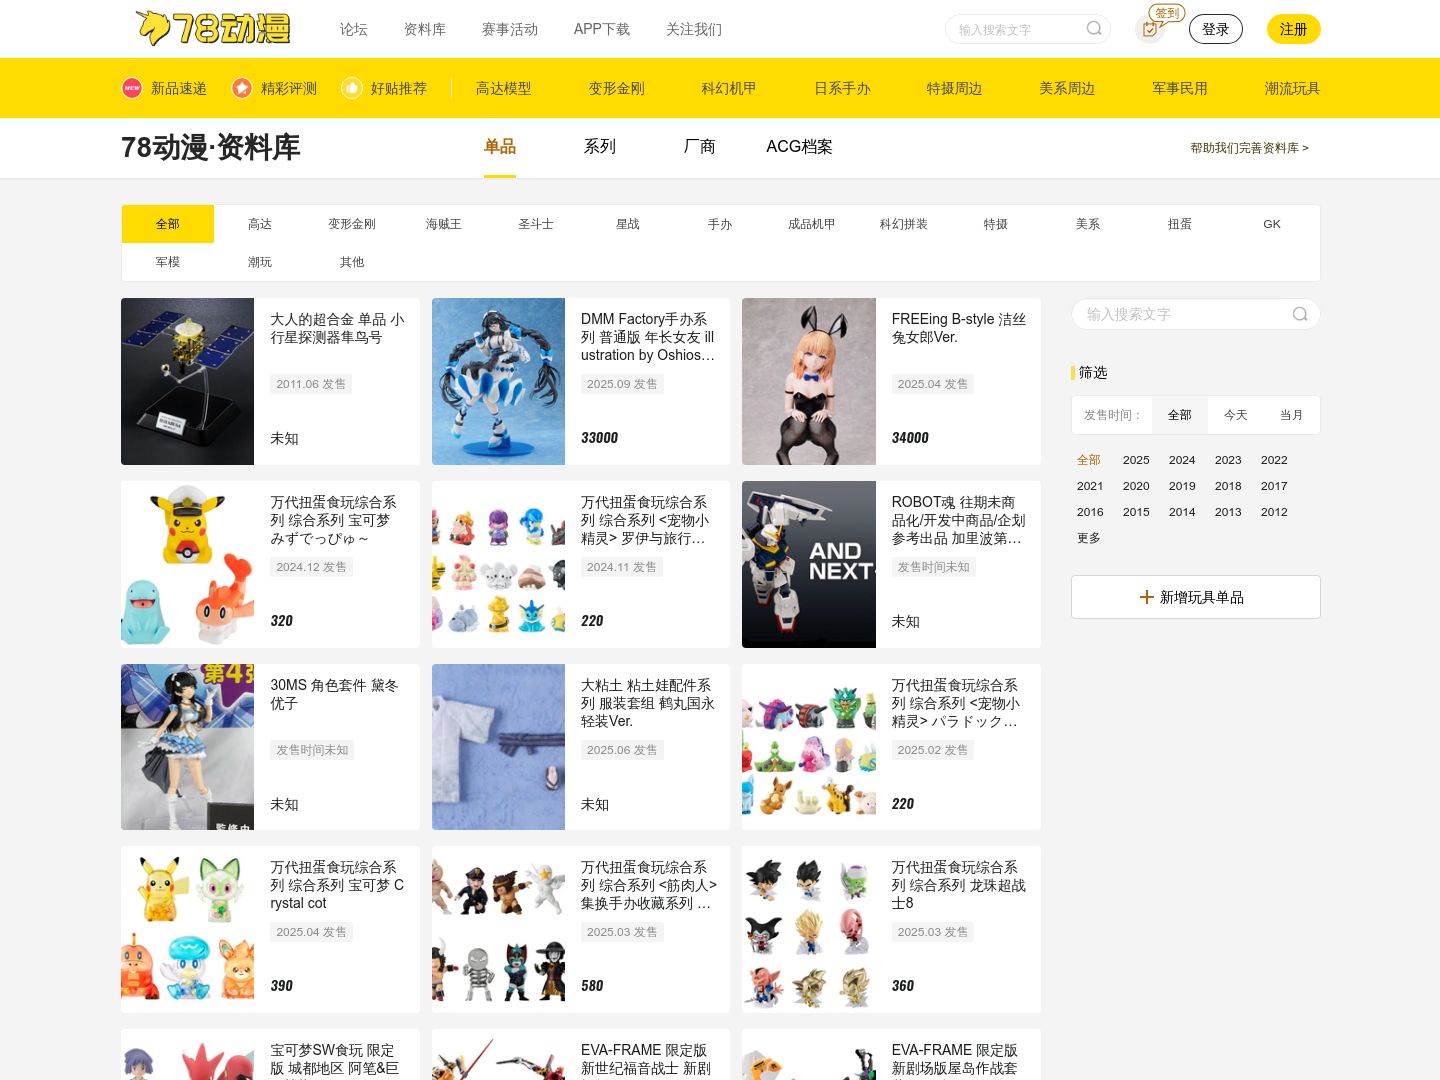Filter by 扭蛋 category
The height and width of the screenshot is (1080, 1440).
[x=1180, y=224]
